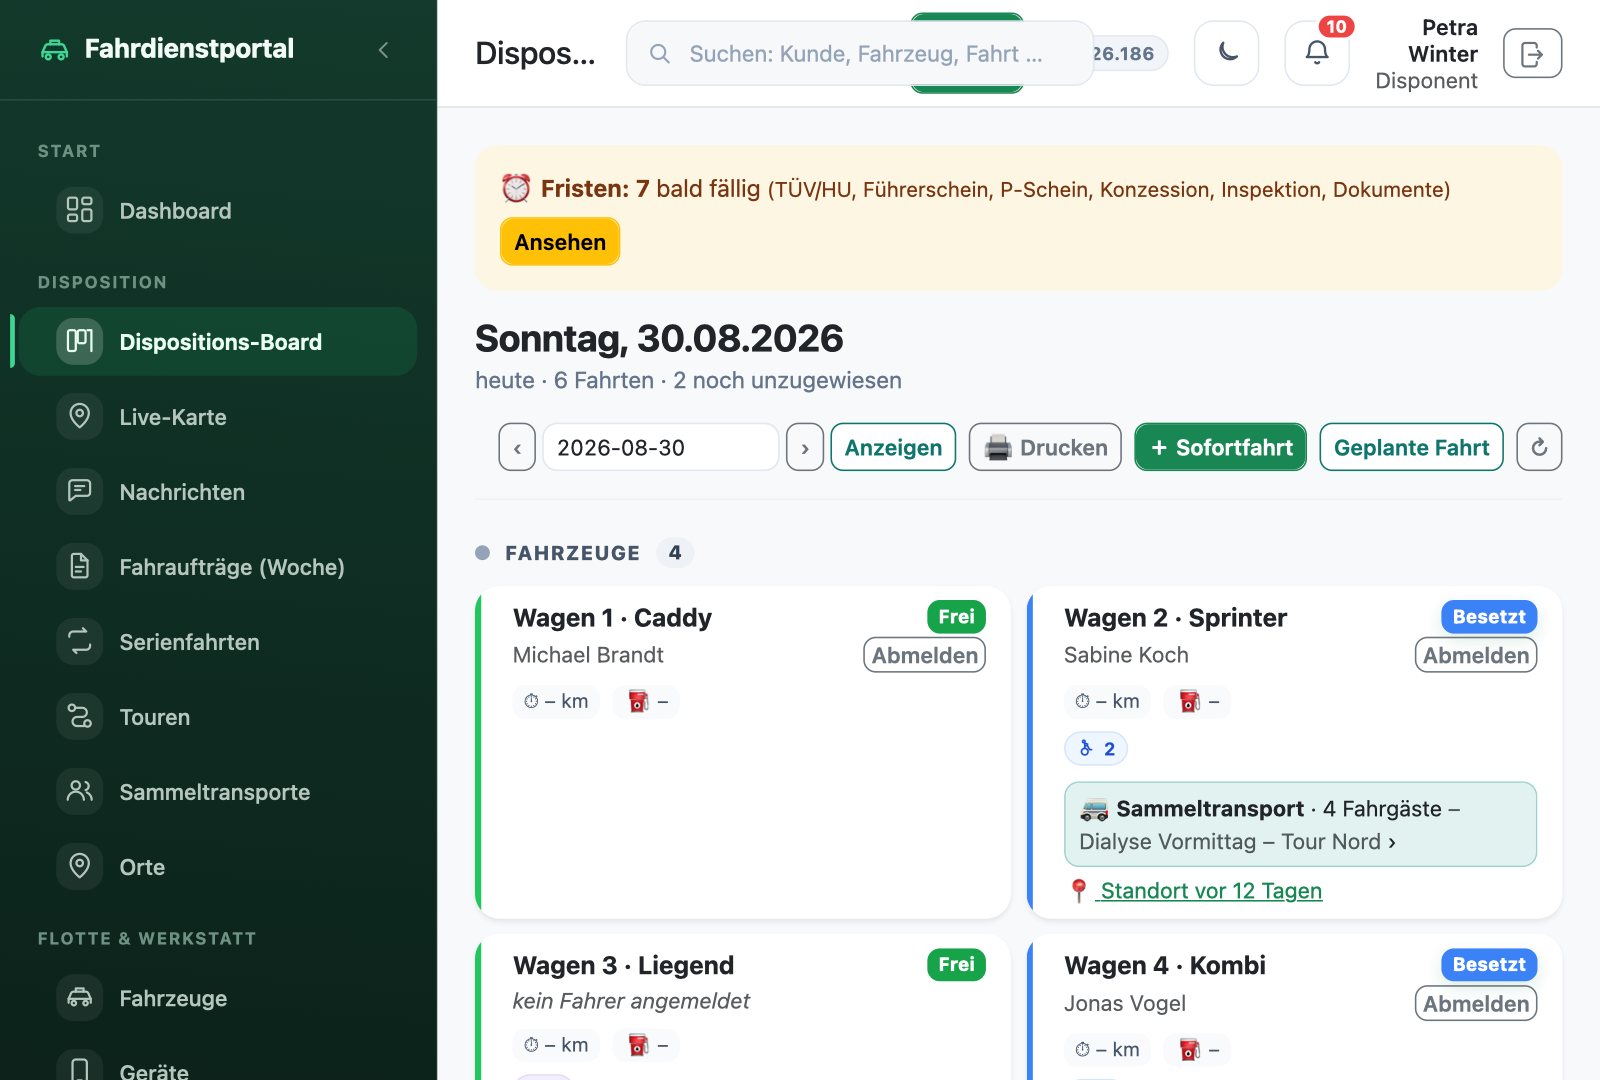Collapse the sidebar with the chevron
Viewport: 1600px width, 1080px height.
click(x=383, y=50)
